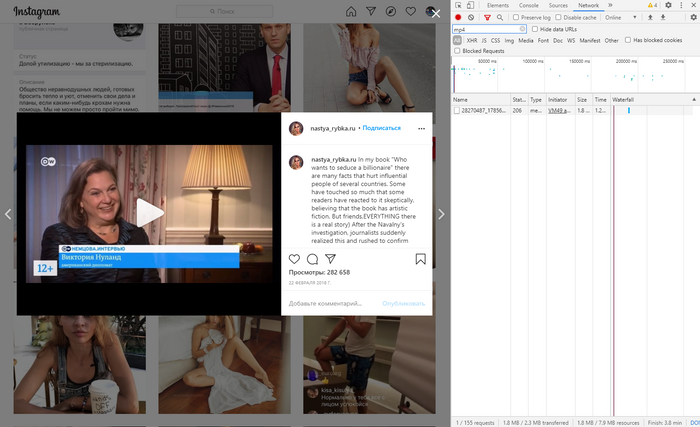Viewport: 700px width, 427px height.
Task: Go to next post arrow
Action: [x=441, y=214]
